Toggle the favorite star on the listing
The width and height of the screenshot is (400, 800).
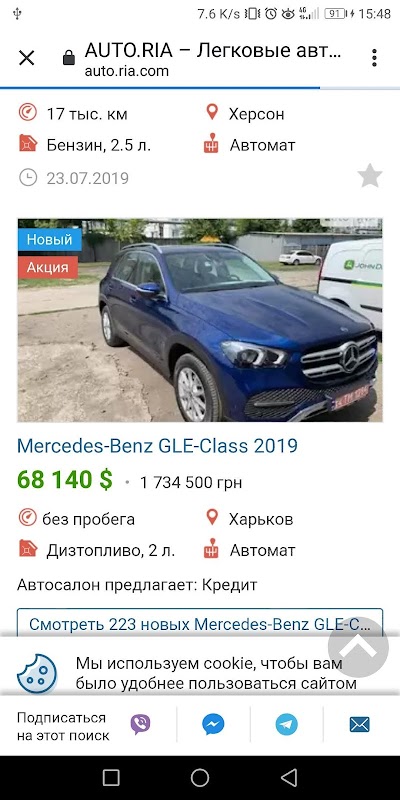pyautogui.click(x=370, y=176)
